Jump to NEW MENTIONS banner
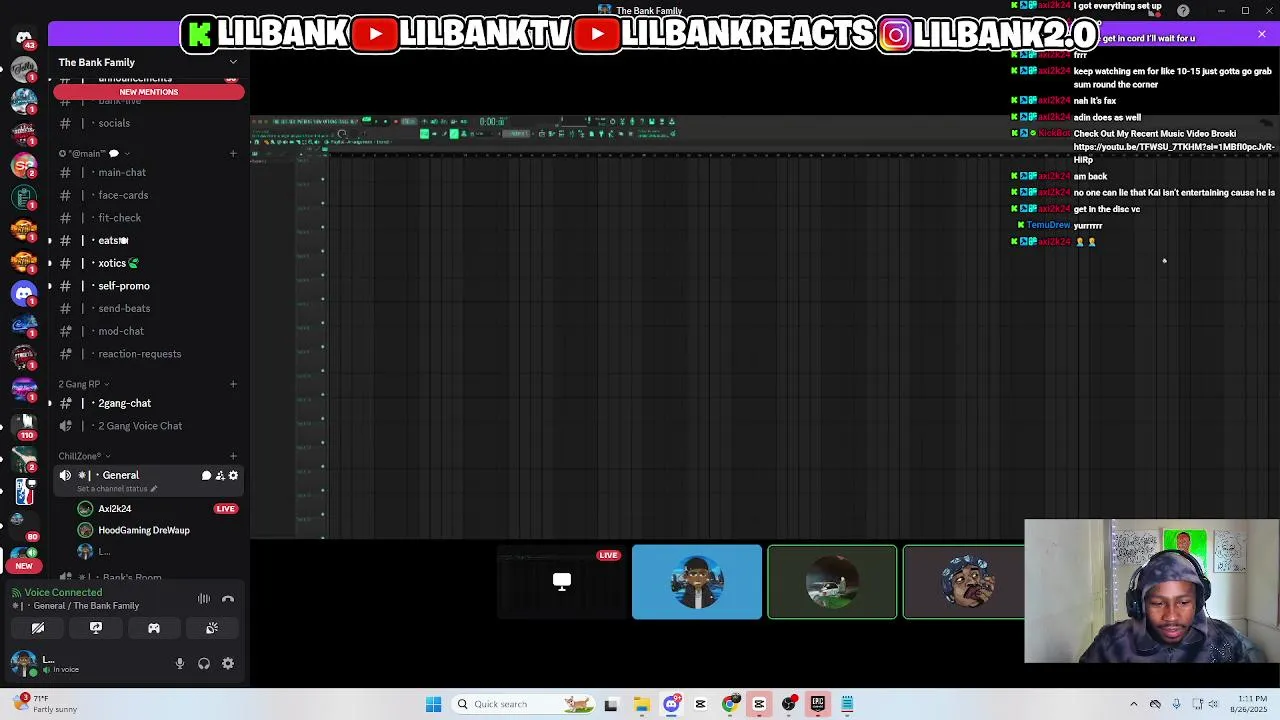The image size is (1280, 720). tap(148, 92)
